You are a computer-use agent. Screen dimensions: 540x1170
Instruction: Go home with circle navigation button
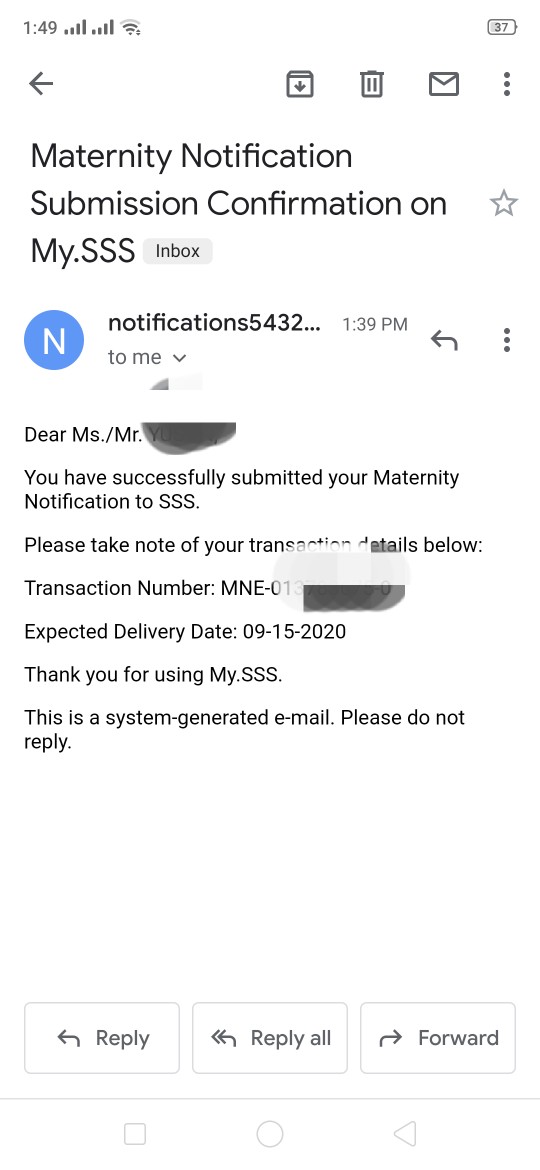point(270,1134)
